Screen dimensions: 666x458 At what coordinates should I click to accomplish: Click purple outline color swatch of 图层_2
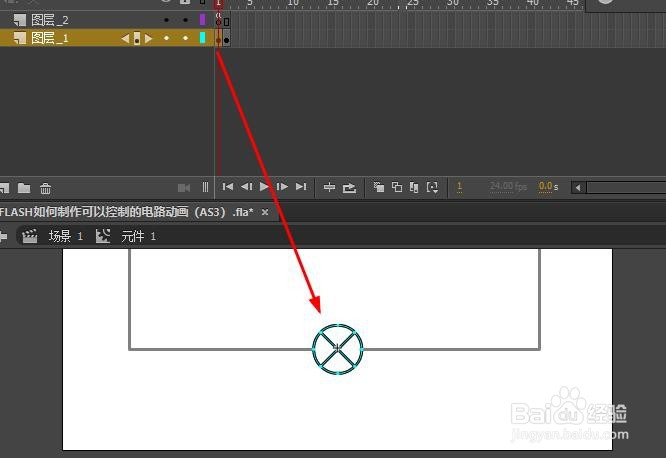(203, 19)
